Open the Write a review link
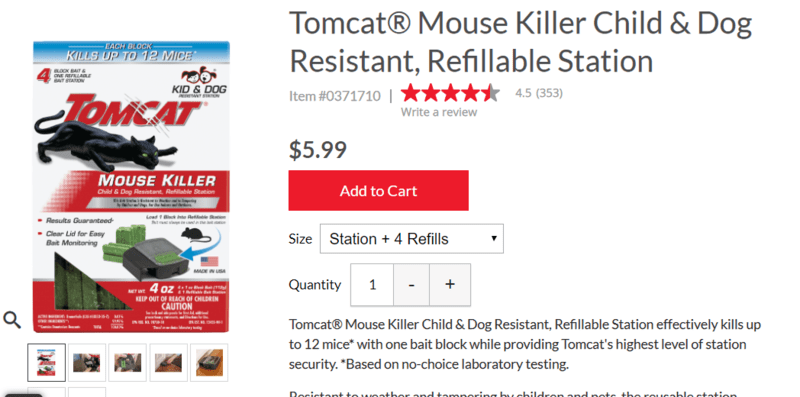The width and height of the screenshot is (800, 397). (x=439, y=112)
